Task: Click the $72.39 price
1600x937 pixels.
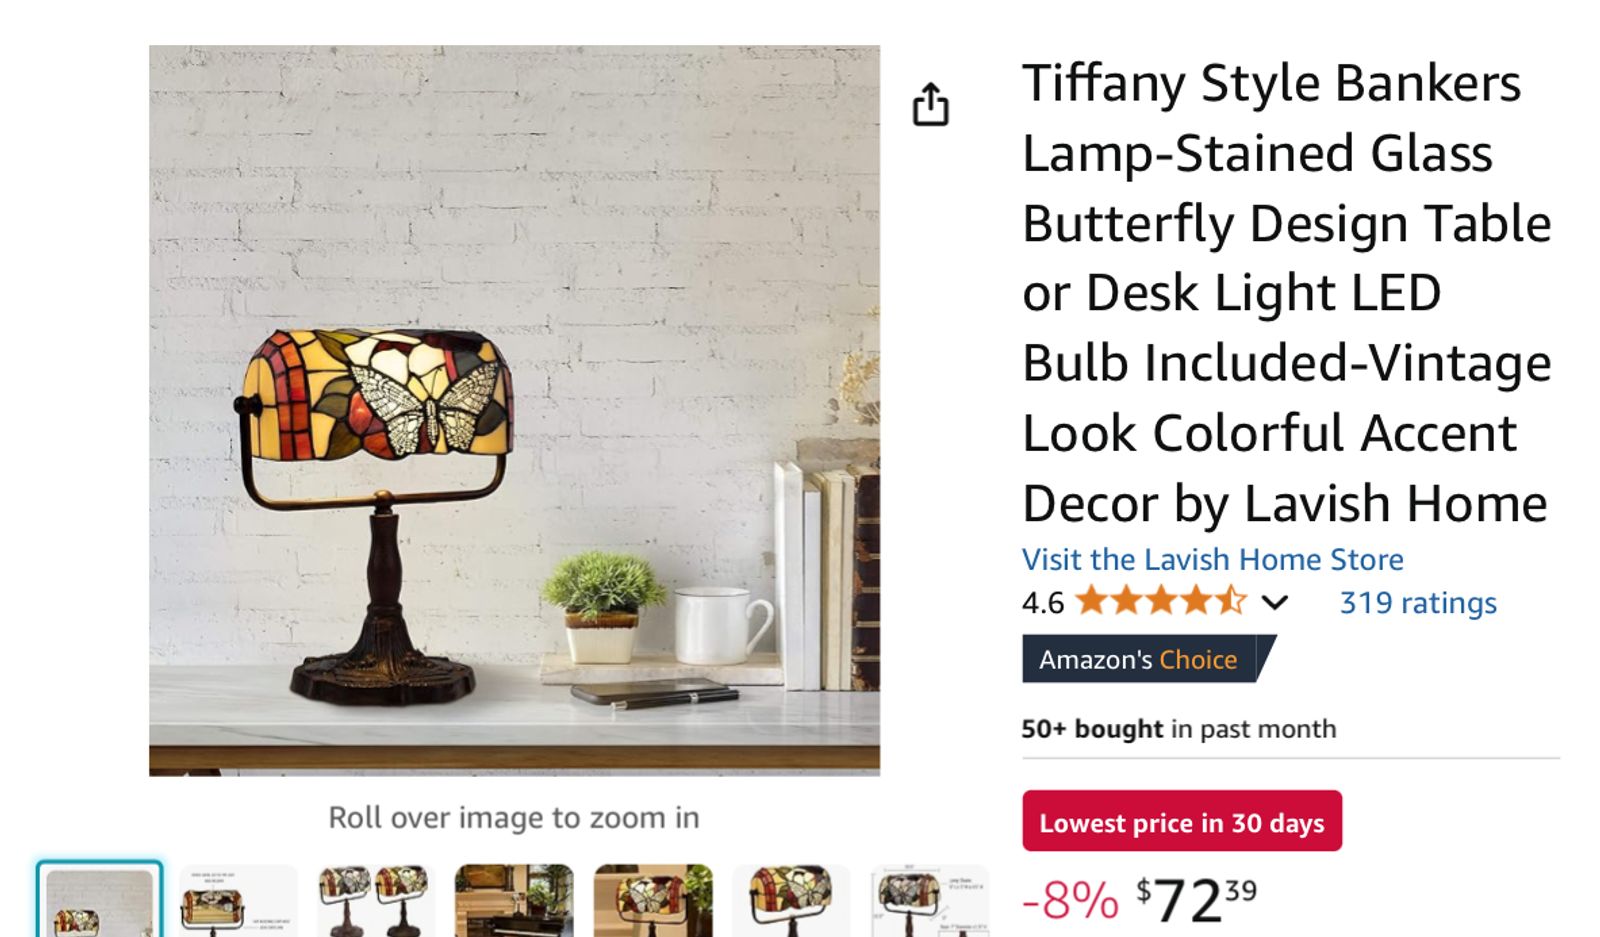Action: coord(1196,899)
